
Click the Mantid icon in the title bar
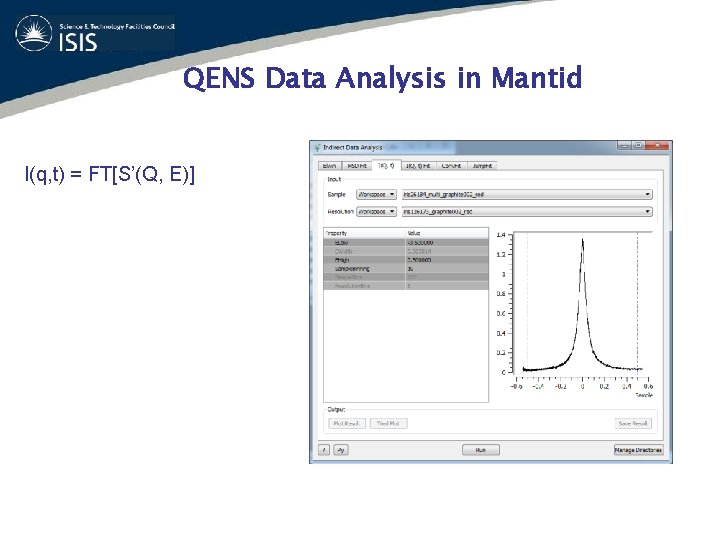pyautogui.click(x=317, y=147)
